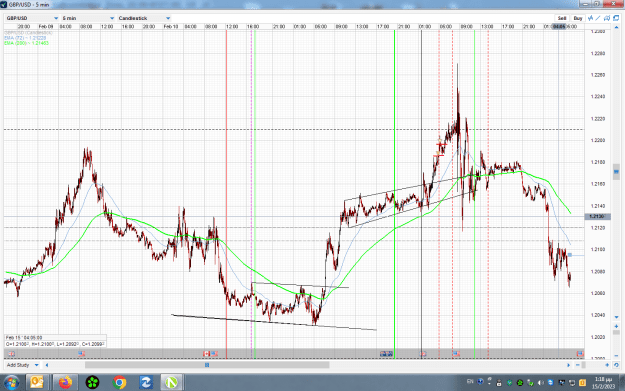Click the Buy button

[578, 18]
